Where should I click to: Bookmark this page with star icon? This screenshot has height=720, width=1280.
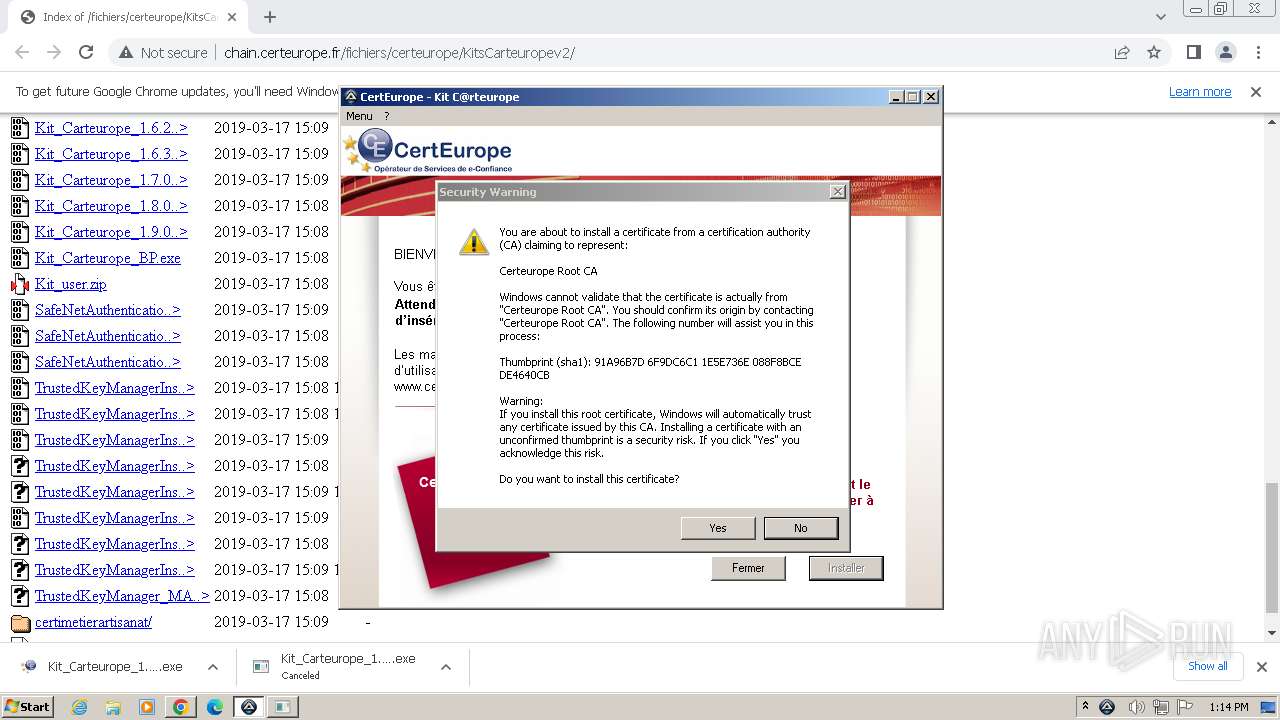(1154, 52)
